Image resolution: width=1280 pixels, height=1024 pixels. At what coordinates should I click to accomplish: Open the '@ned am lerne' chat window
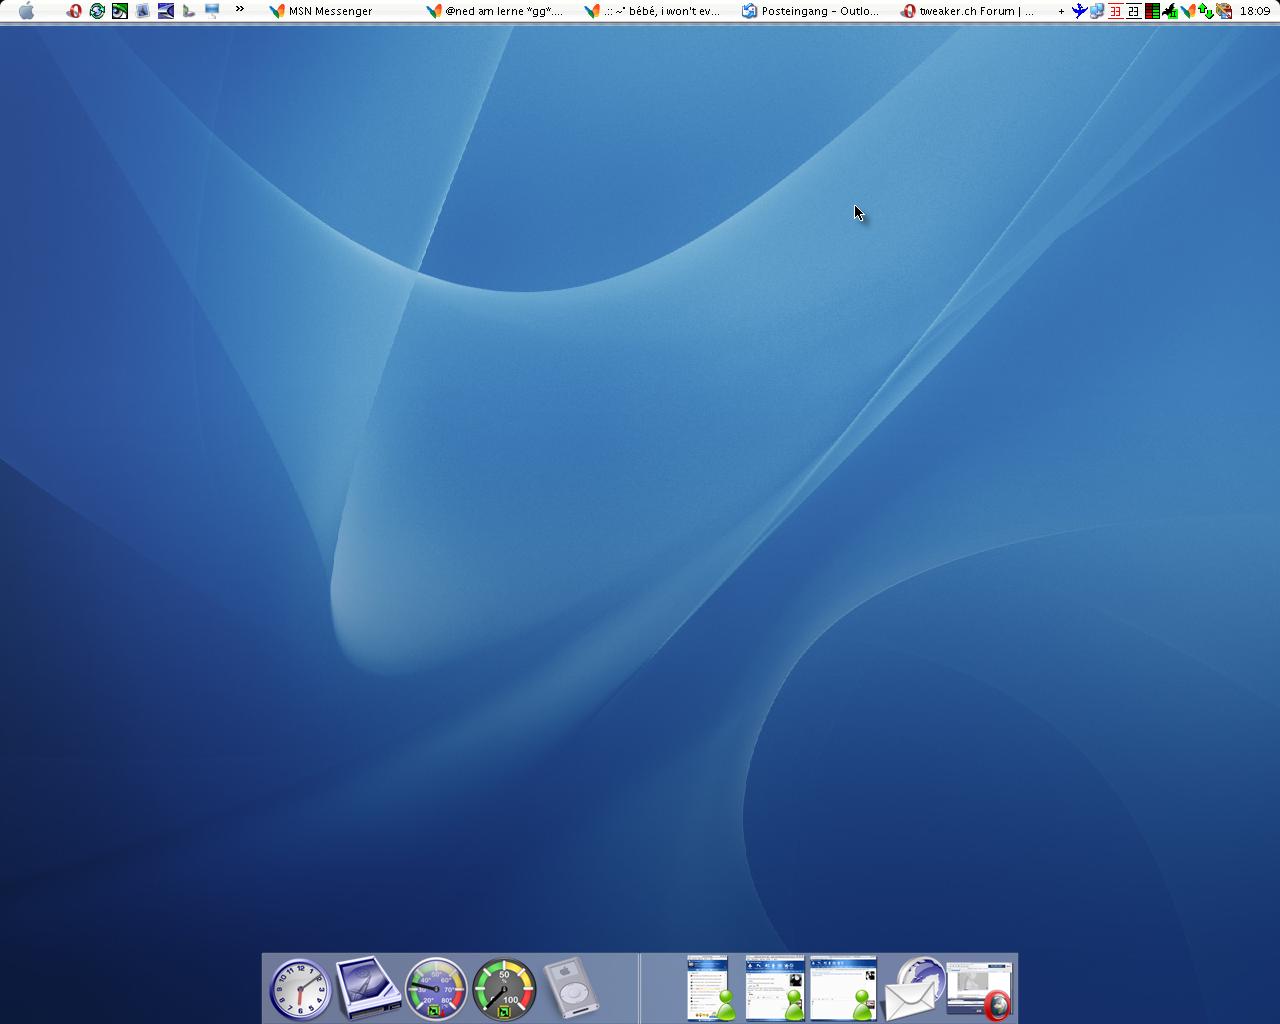[x=494, y=11]
